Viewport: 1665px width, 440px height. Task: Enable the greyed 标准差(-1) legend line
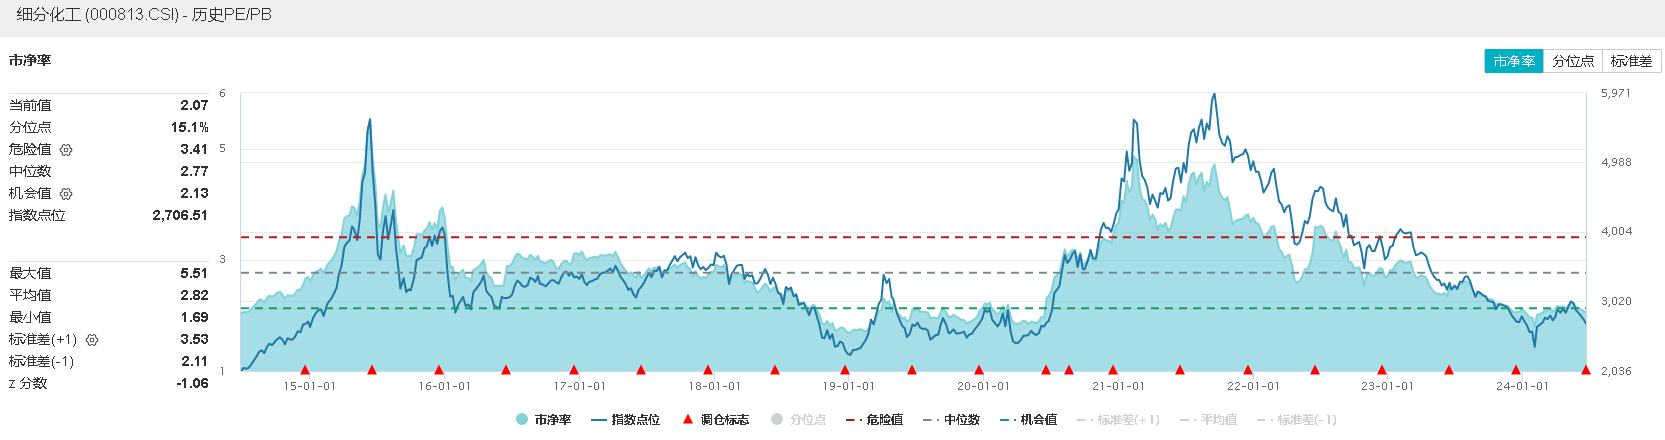coord(1296,420)
